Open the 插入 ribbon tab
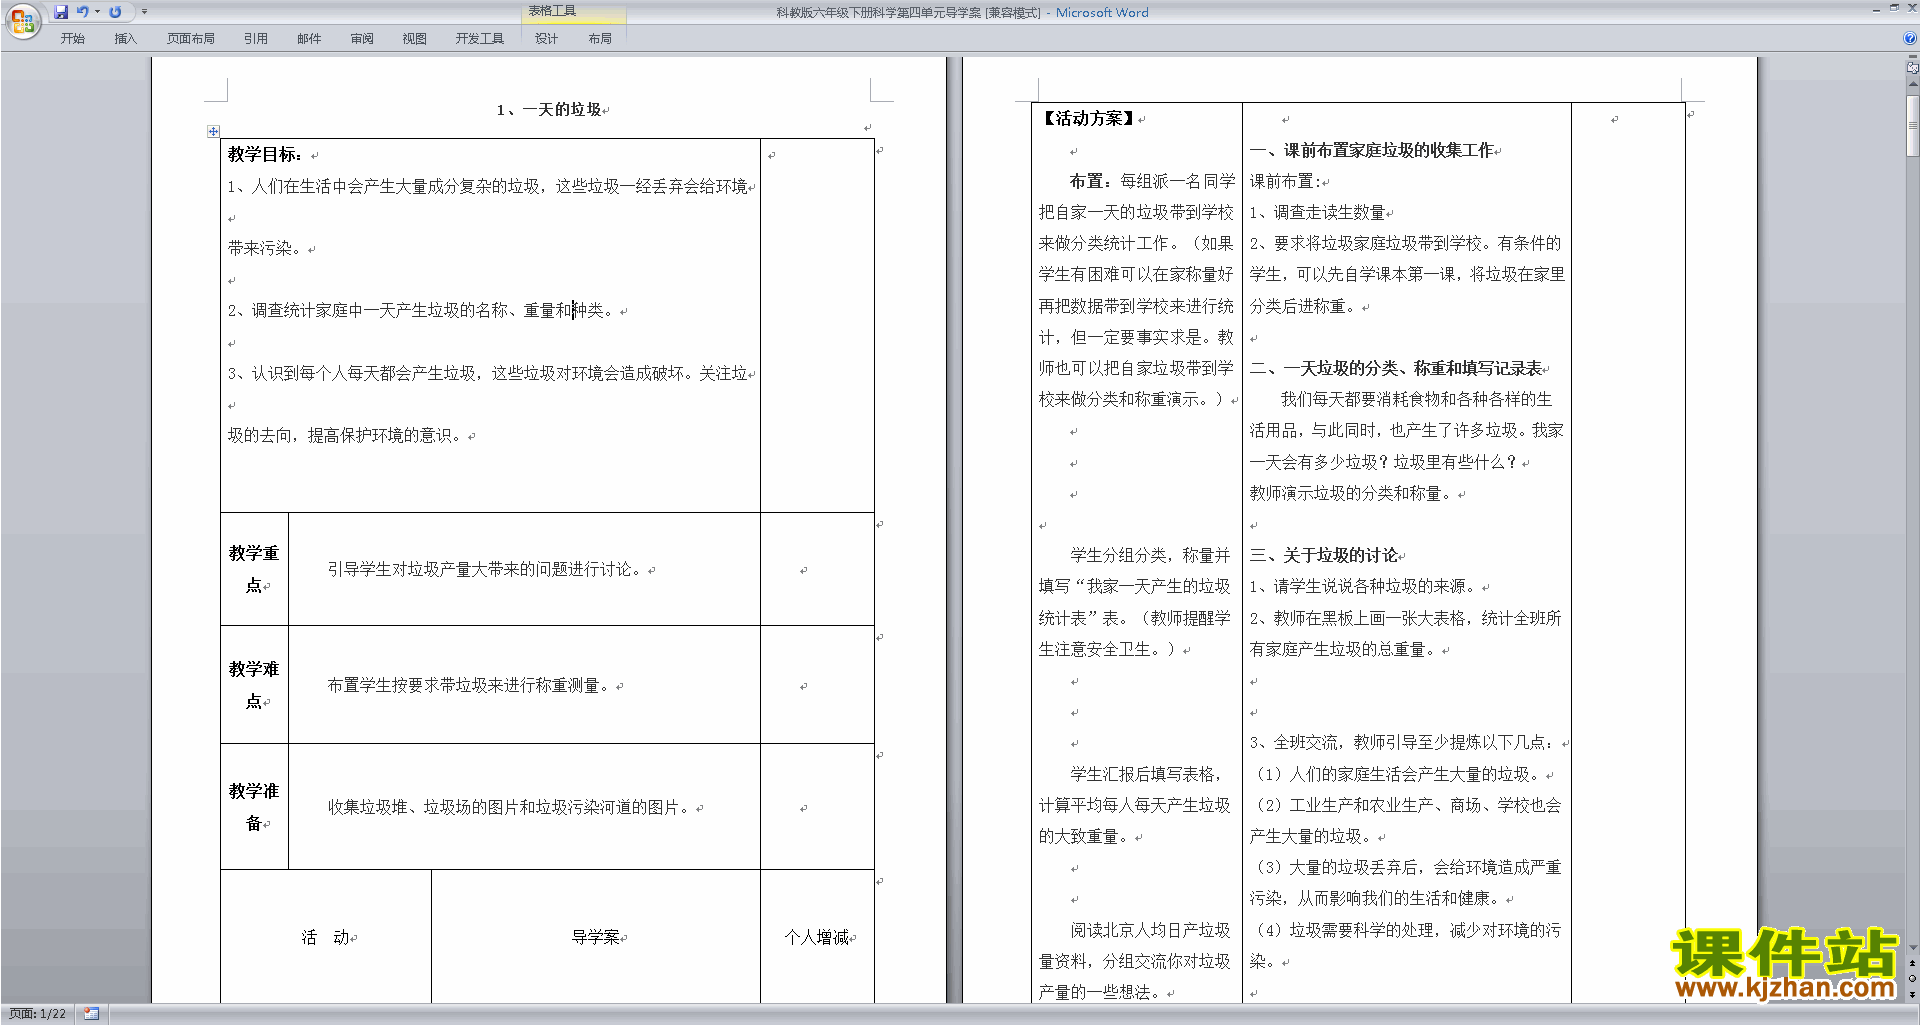 click(125, 39)
